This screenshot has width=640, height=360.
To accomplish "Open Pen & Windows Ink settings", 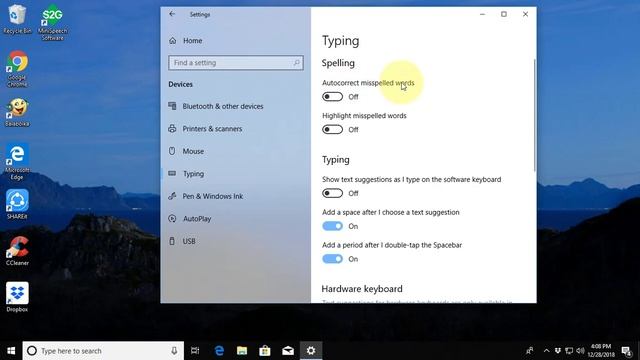I will [206, 196].
